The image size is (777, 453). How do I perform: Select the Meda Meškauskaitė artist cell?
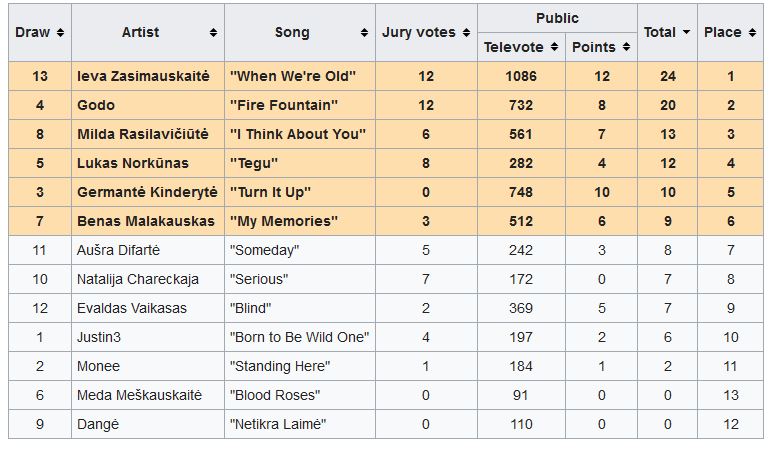[x=139, y=395]
